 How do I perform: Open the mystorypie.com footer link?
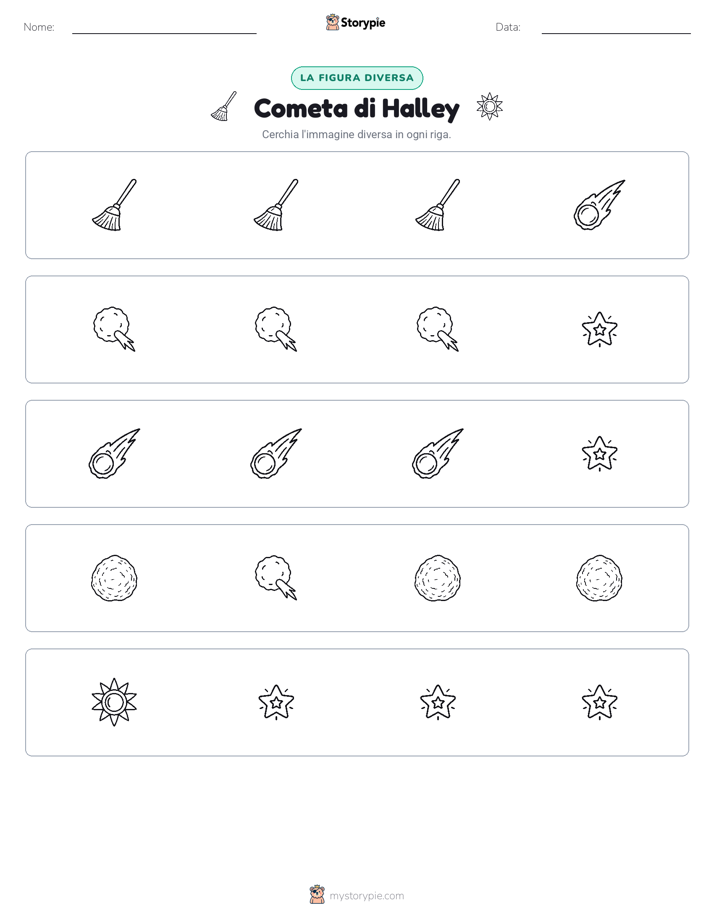366,896
